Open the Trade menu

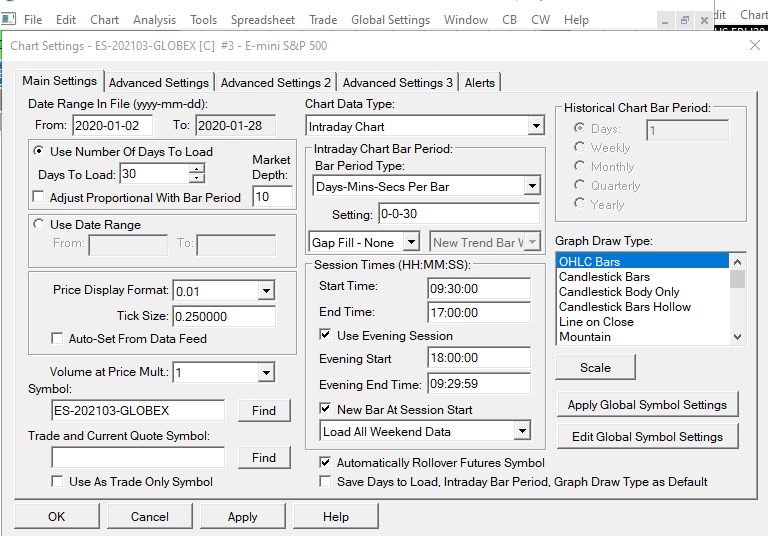(323, 20)
